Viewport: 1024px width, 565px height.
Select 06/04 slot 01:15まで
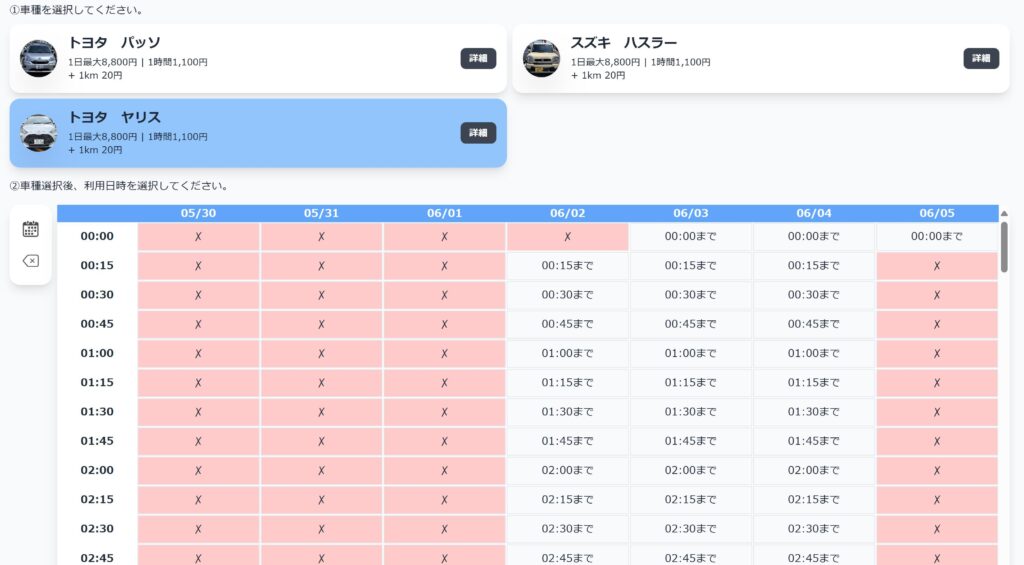pyautogui.click(x=814, y=383)
